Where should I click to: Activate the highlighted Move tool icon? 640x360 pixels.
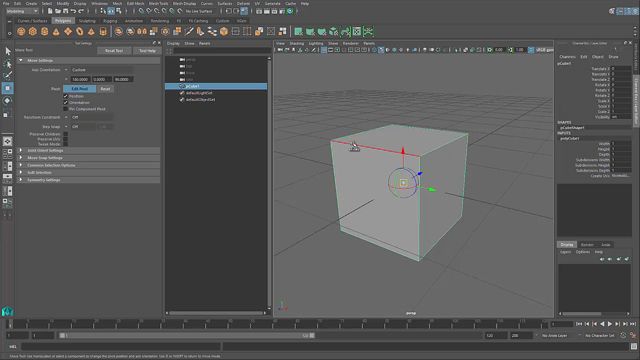(8, 88)
